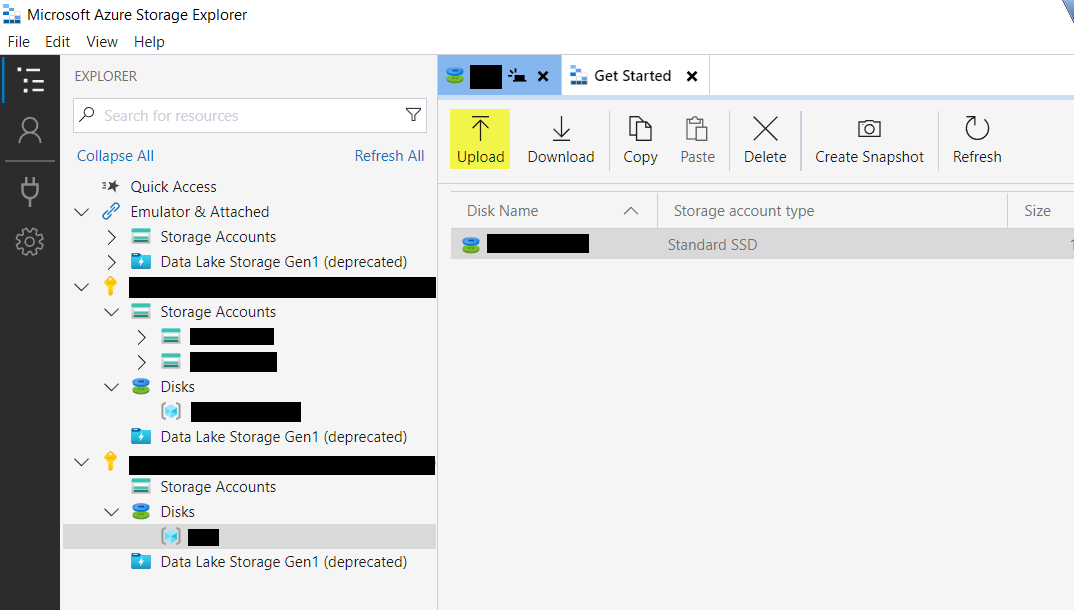Open the View menu
The image size is (1074, 610).
click(102, 42)
